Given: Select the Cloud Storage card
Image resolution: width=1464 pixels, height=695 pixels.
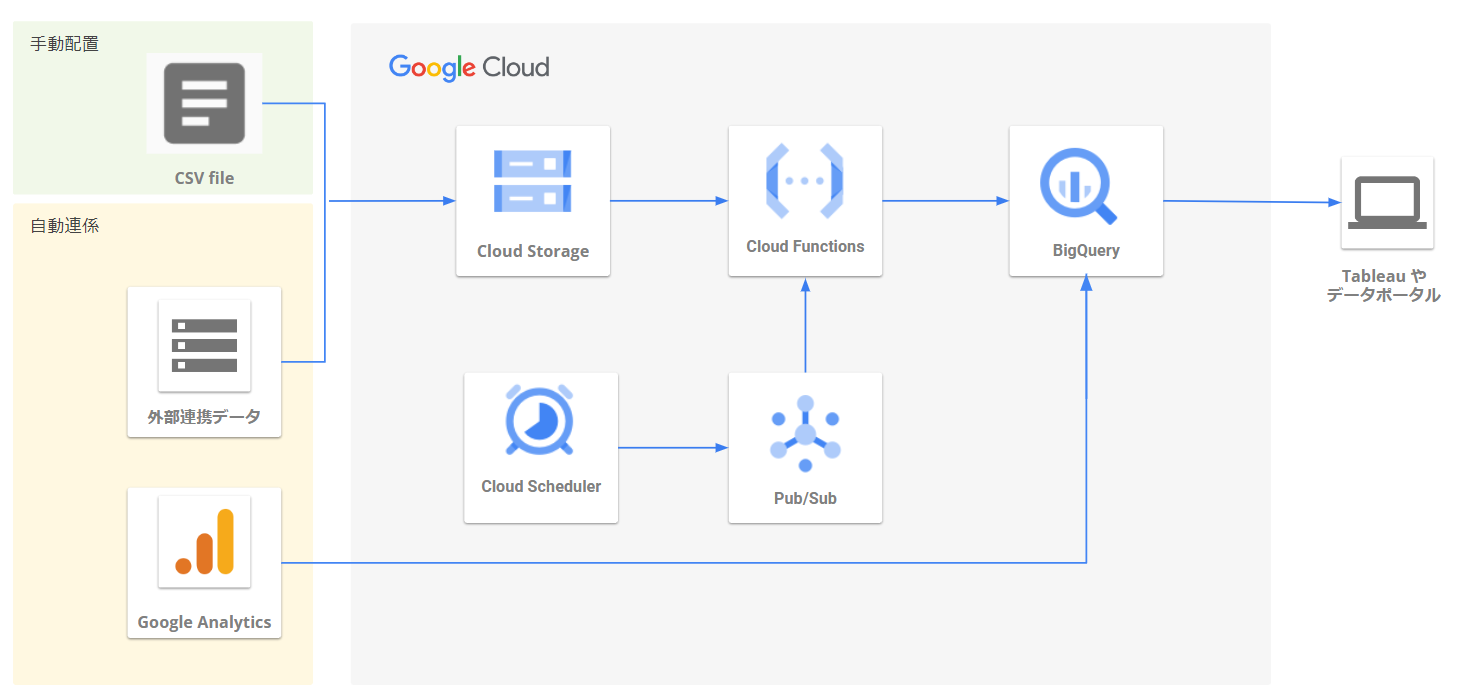Looking at the screenshot, I should pyautogui.click(x=532, y=200).
